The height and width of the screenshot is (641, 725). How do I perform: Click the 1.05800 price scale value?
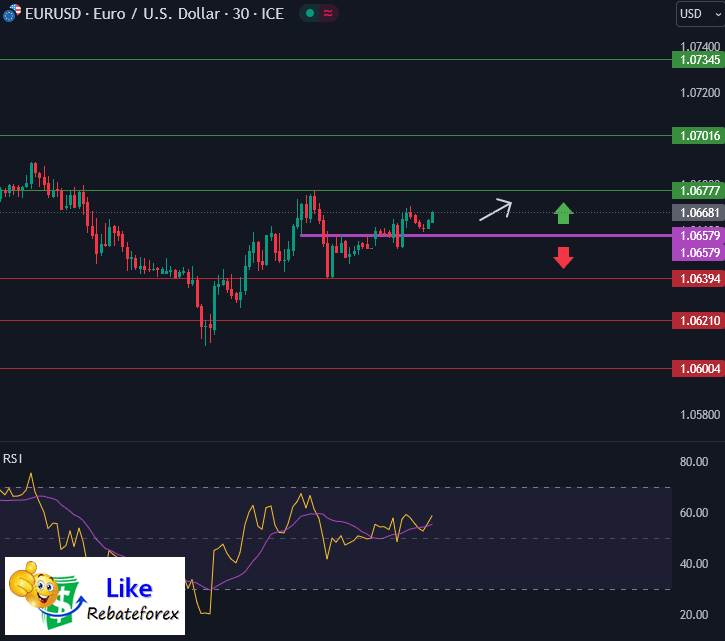700,415
